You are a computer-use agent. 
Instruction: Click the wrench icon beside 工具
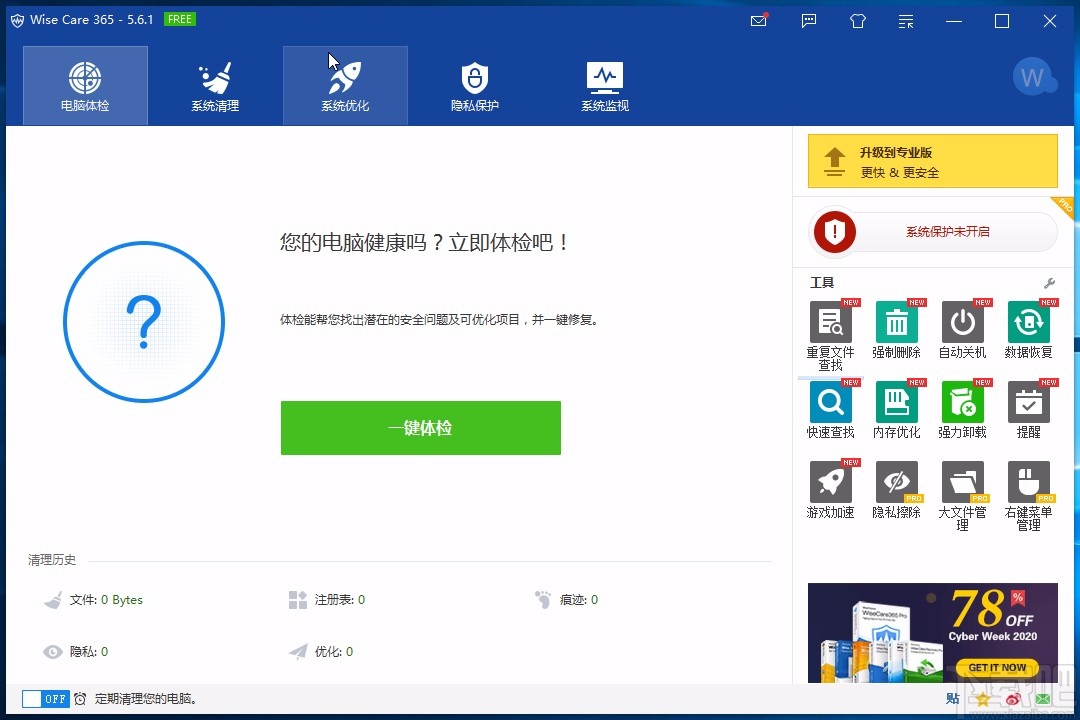coord(1049,283)
